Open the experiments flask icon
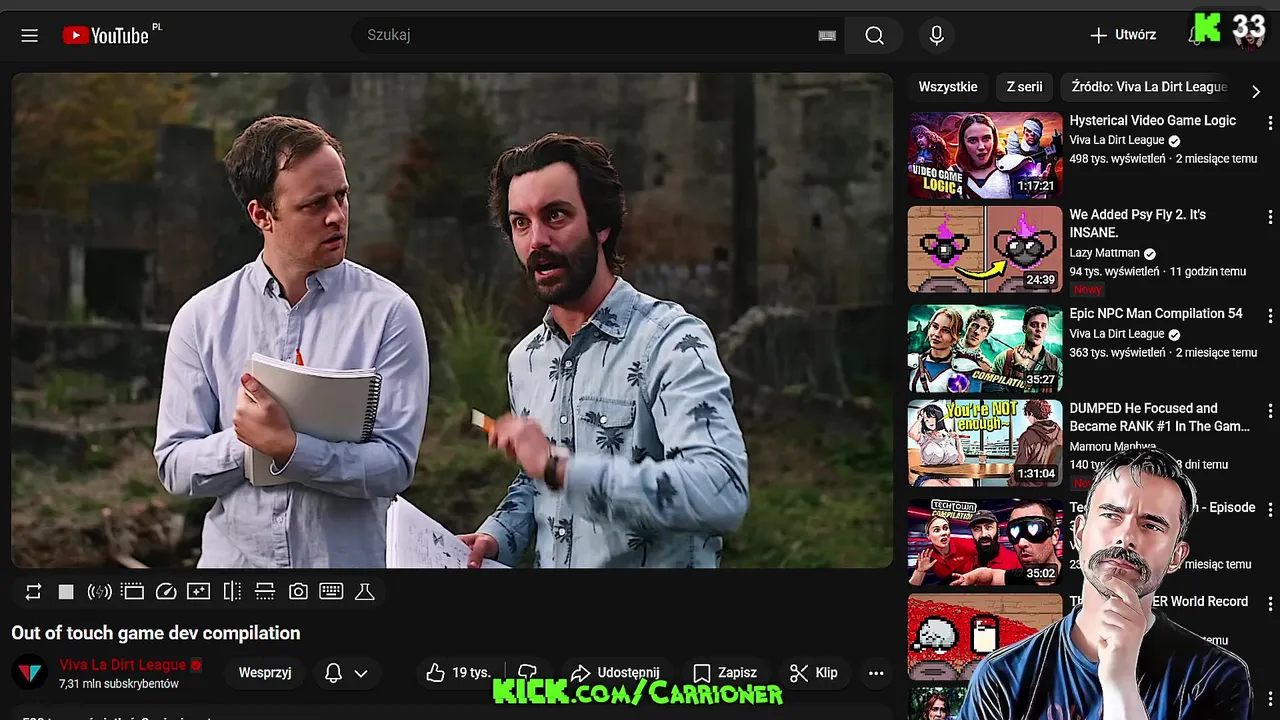 [x=365, y=592]
